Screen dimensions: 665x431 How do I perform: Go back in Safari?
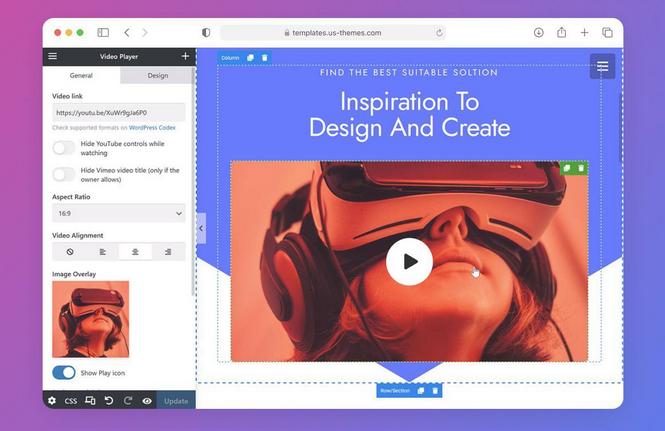(127, 32)
